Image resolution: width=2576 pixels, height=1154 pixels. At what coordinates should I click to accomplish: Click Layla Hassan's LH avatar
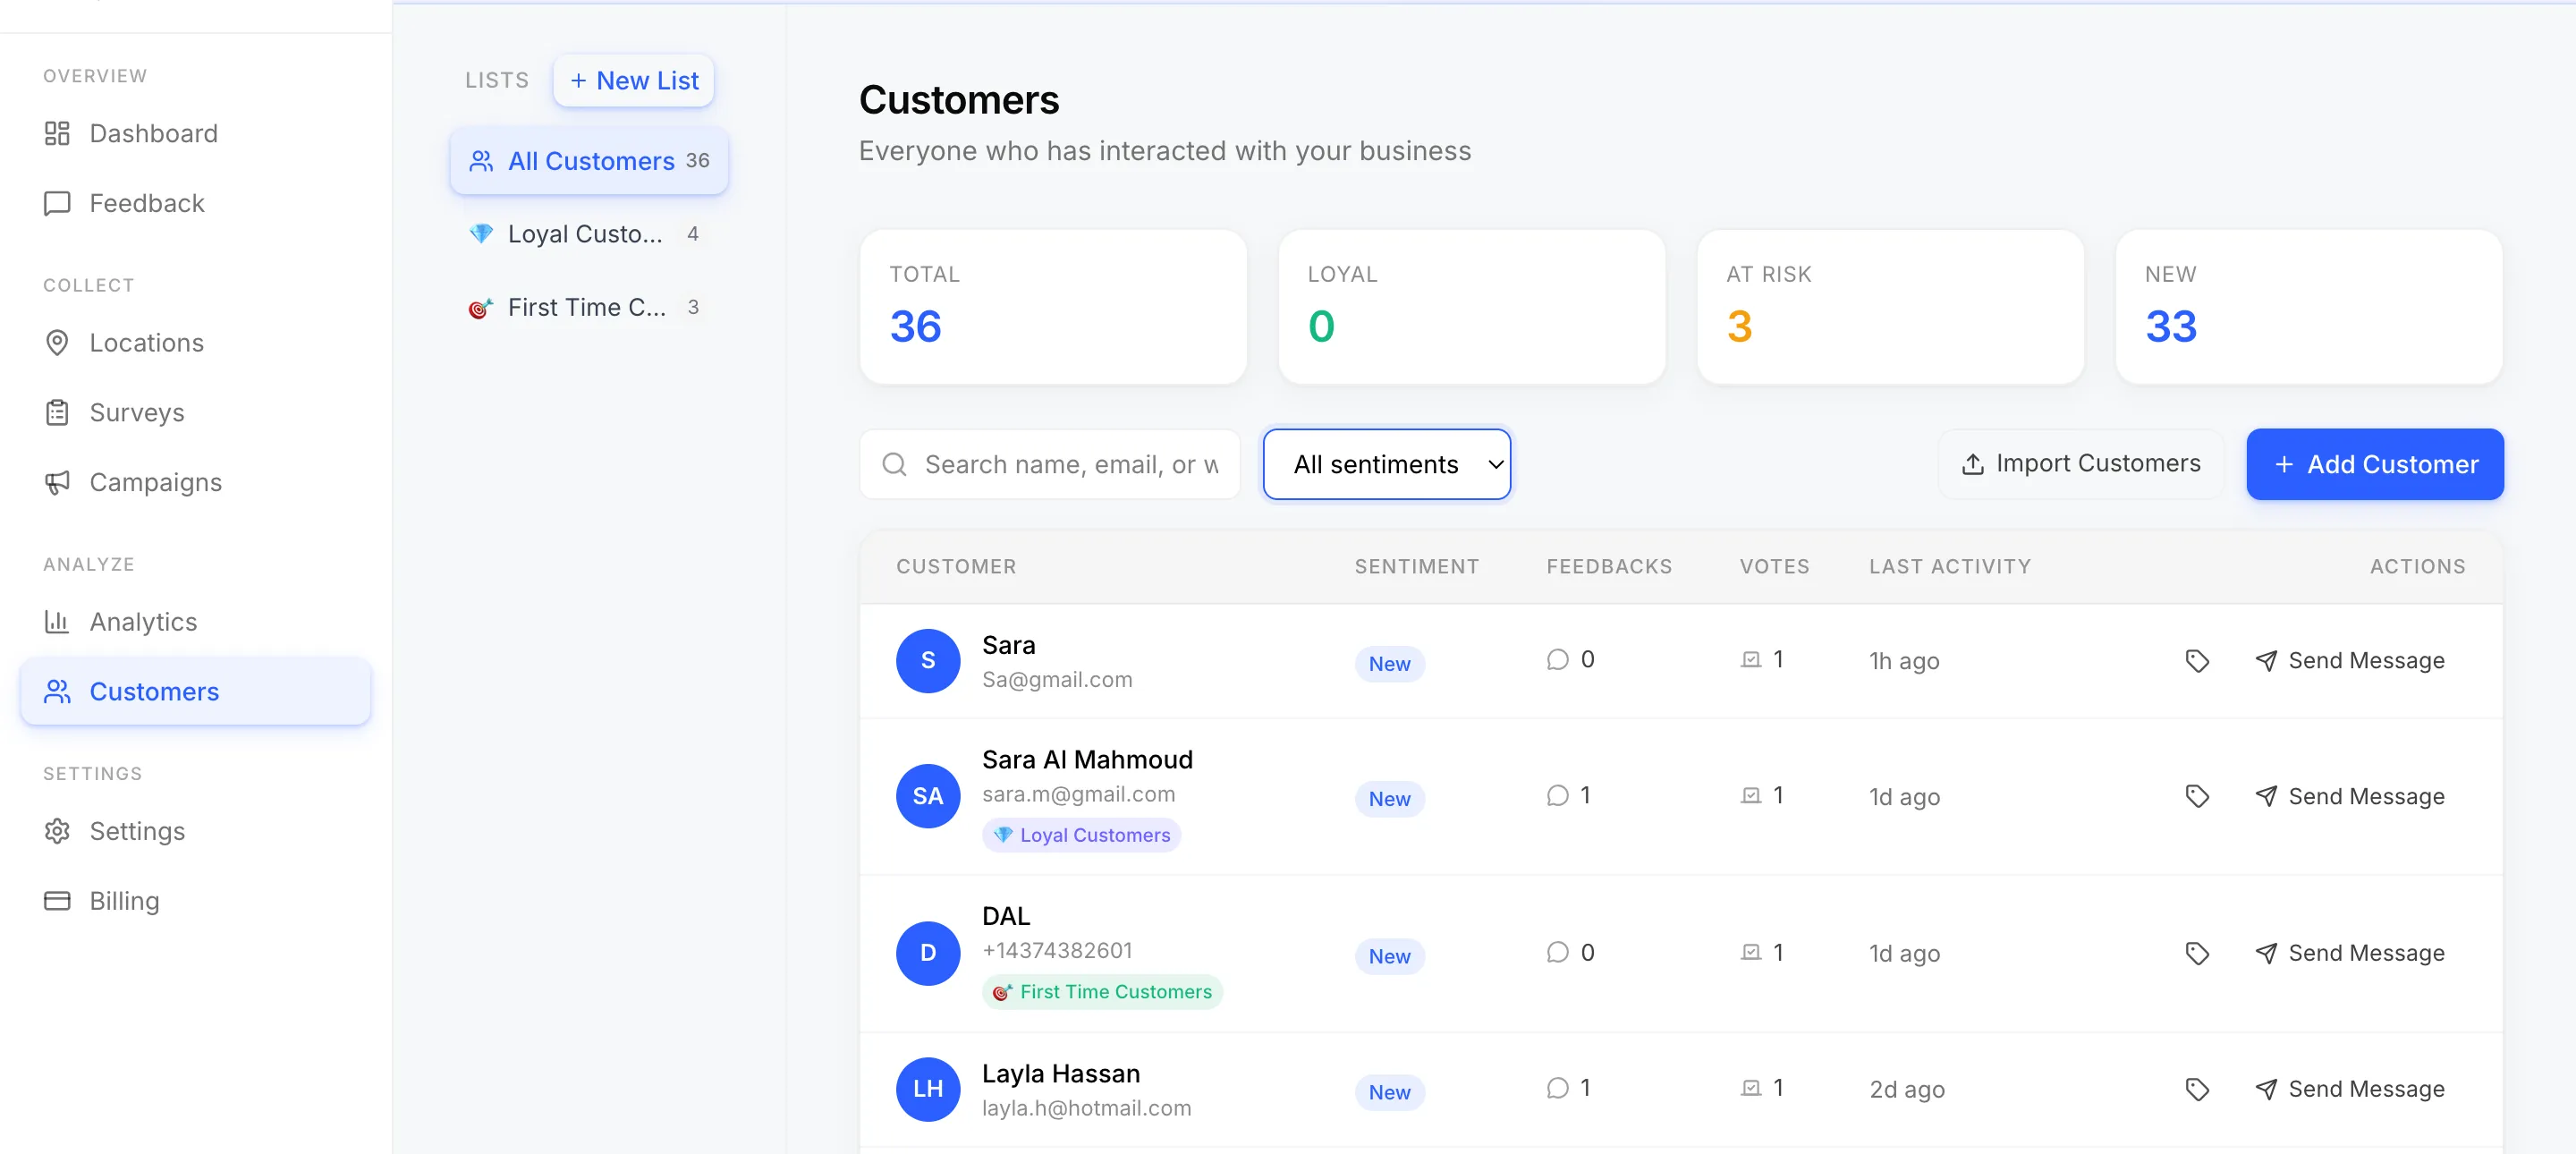pyautogui.click(x=928, y=1090)
